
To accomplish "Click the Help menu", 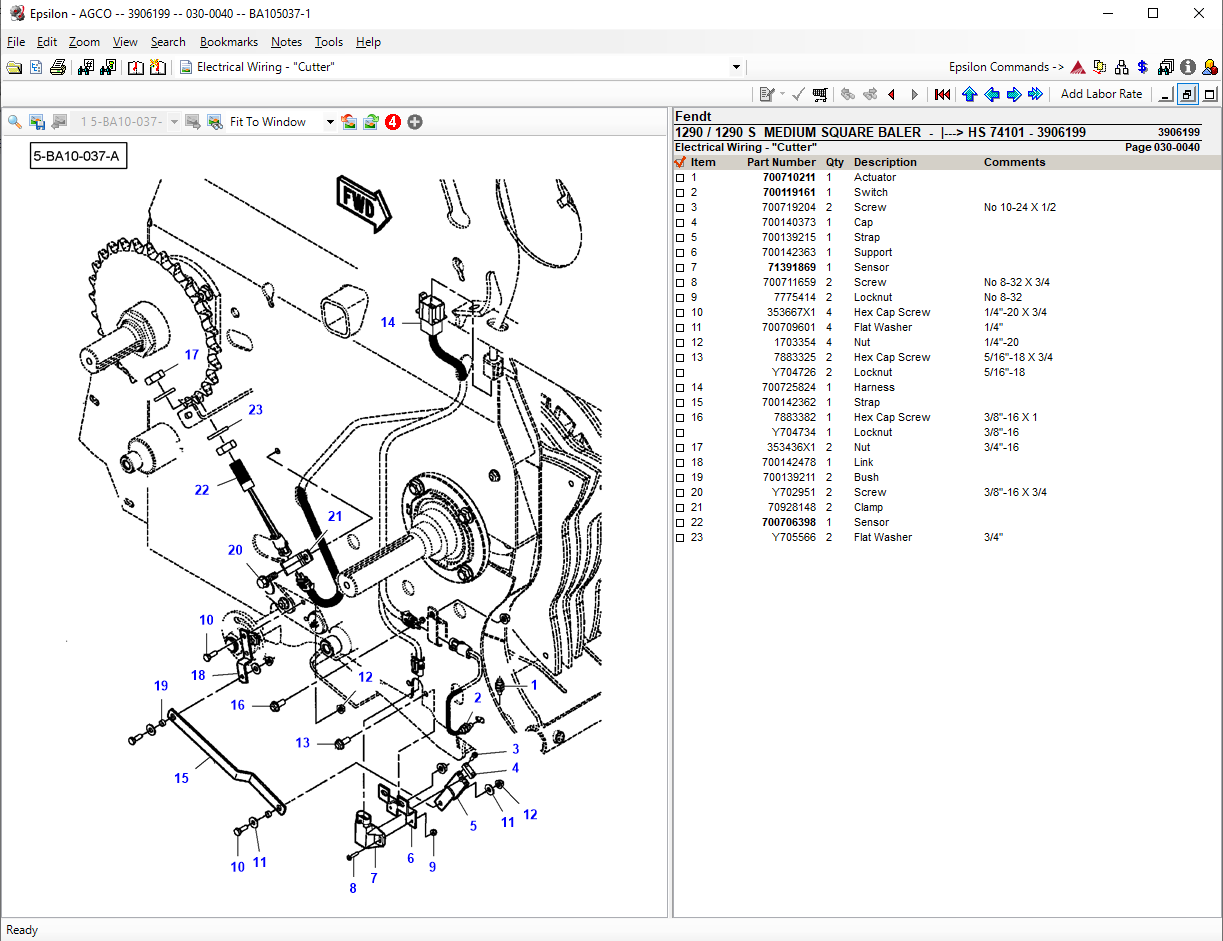I will pyautogui.click(x=368, y=42).
